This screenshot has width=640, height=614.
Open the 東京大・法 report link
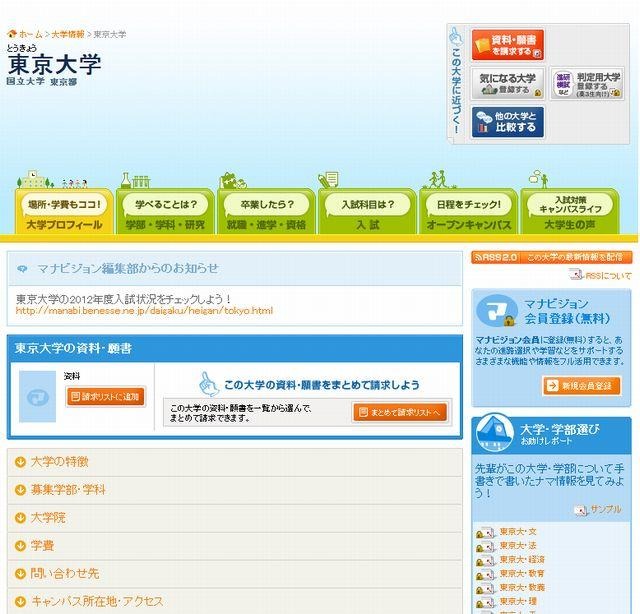(518, 546)
